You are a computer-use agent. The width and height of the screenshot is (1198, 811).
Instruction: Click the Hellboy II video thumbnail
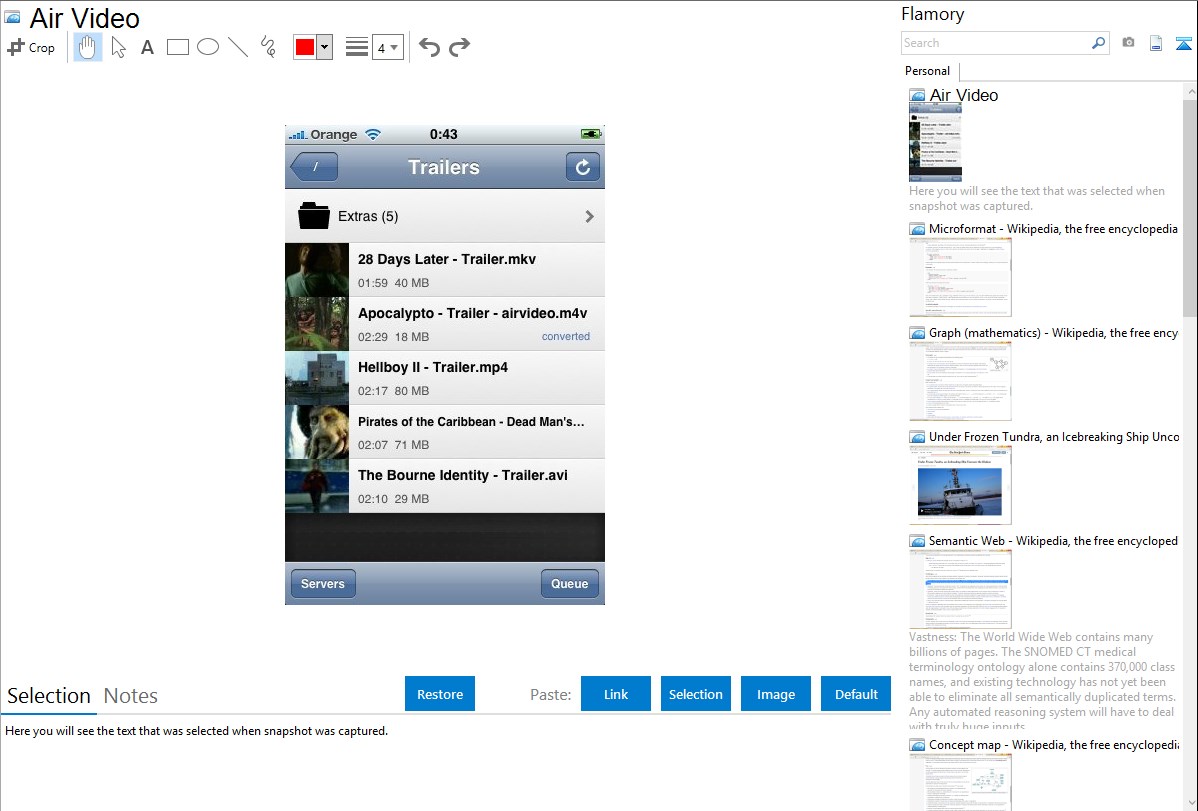pos(317,378)
